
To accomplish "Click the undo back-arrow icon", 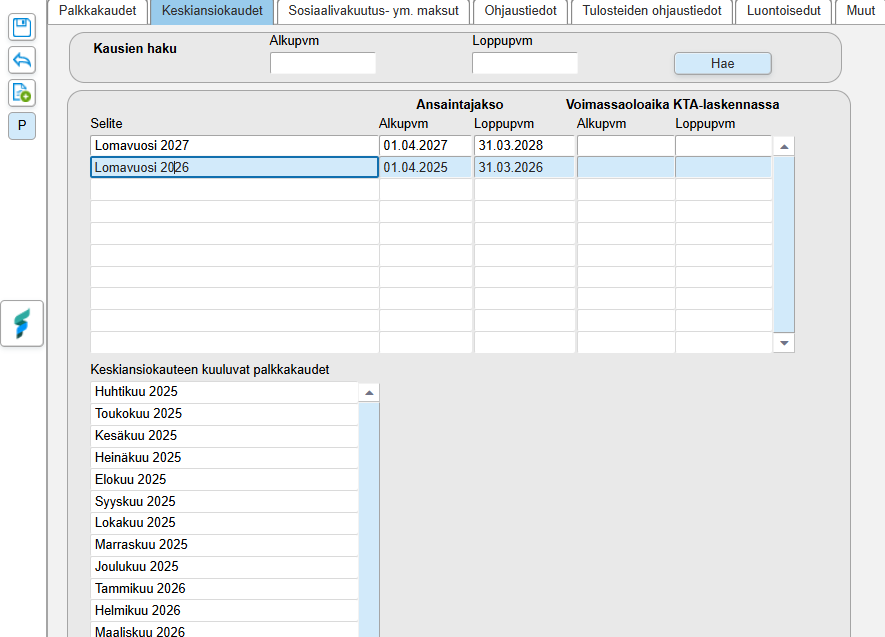I will (22, 60).
